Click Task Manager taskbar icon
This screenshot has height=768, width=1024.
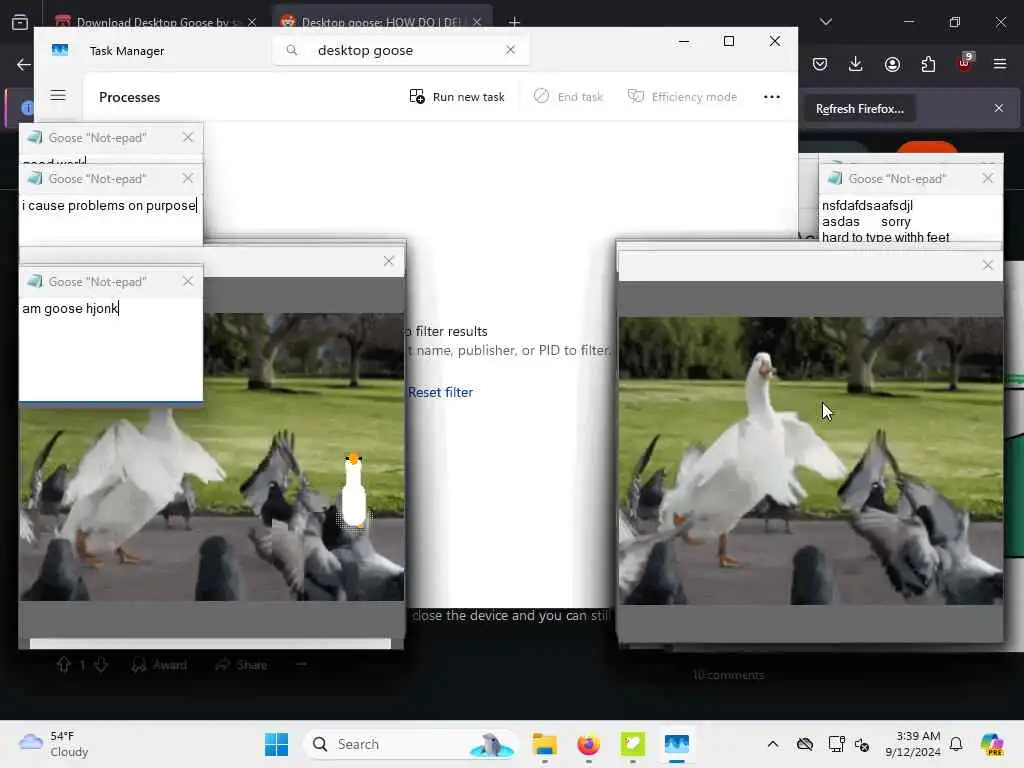(x=677, y=744)
